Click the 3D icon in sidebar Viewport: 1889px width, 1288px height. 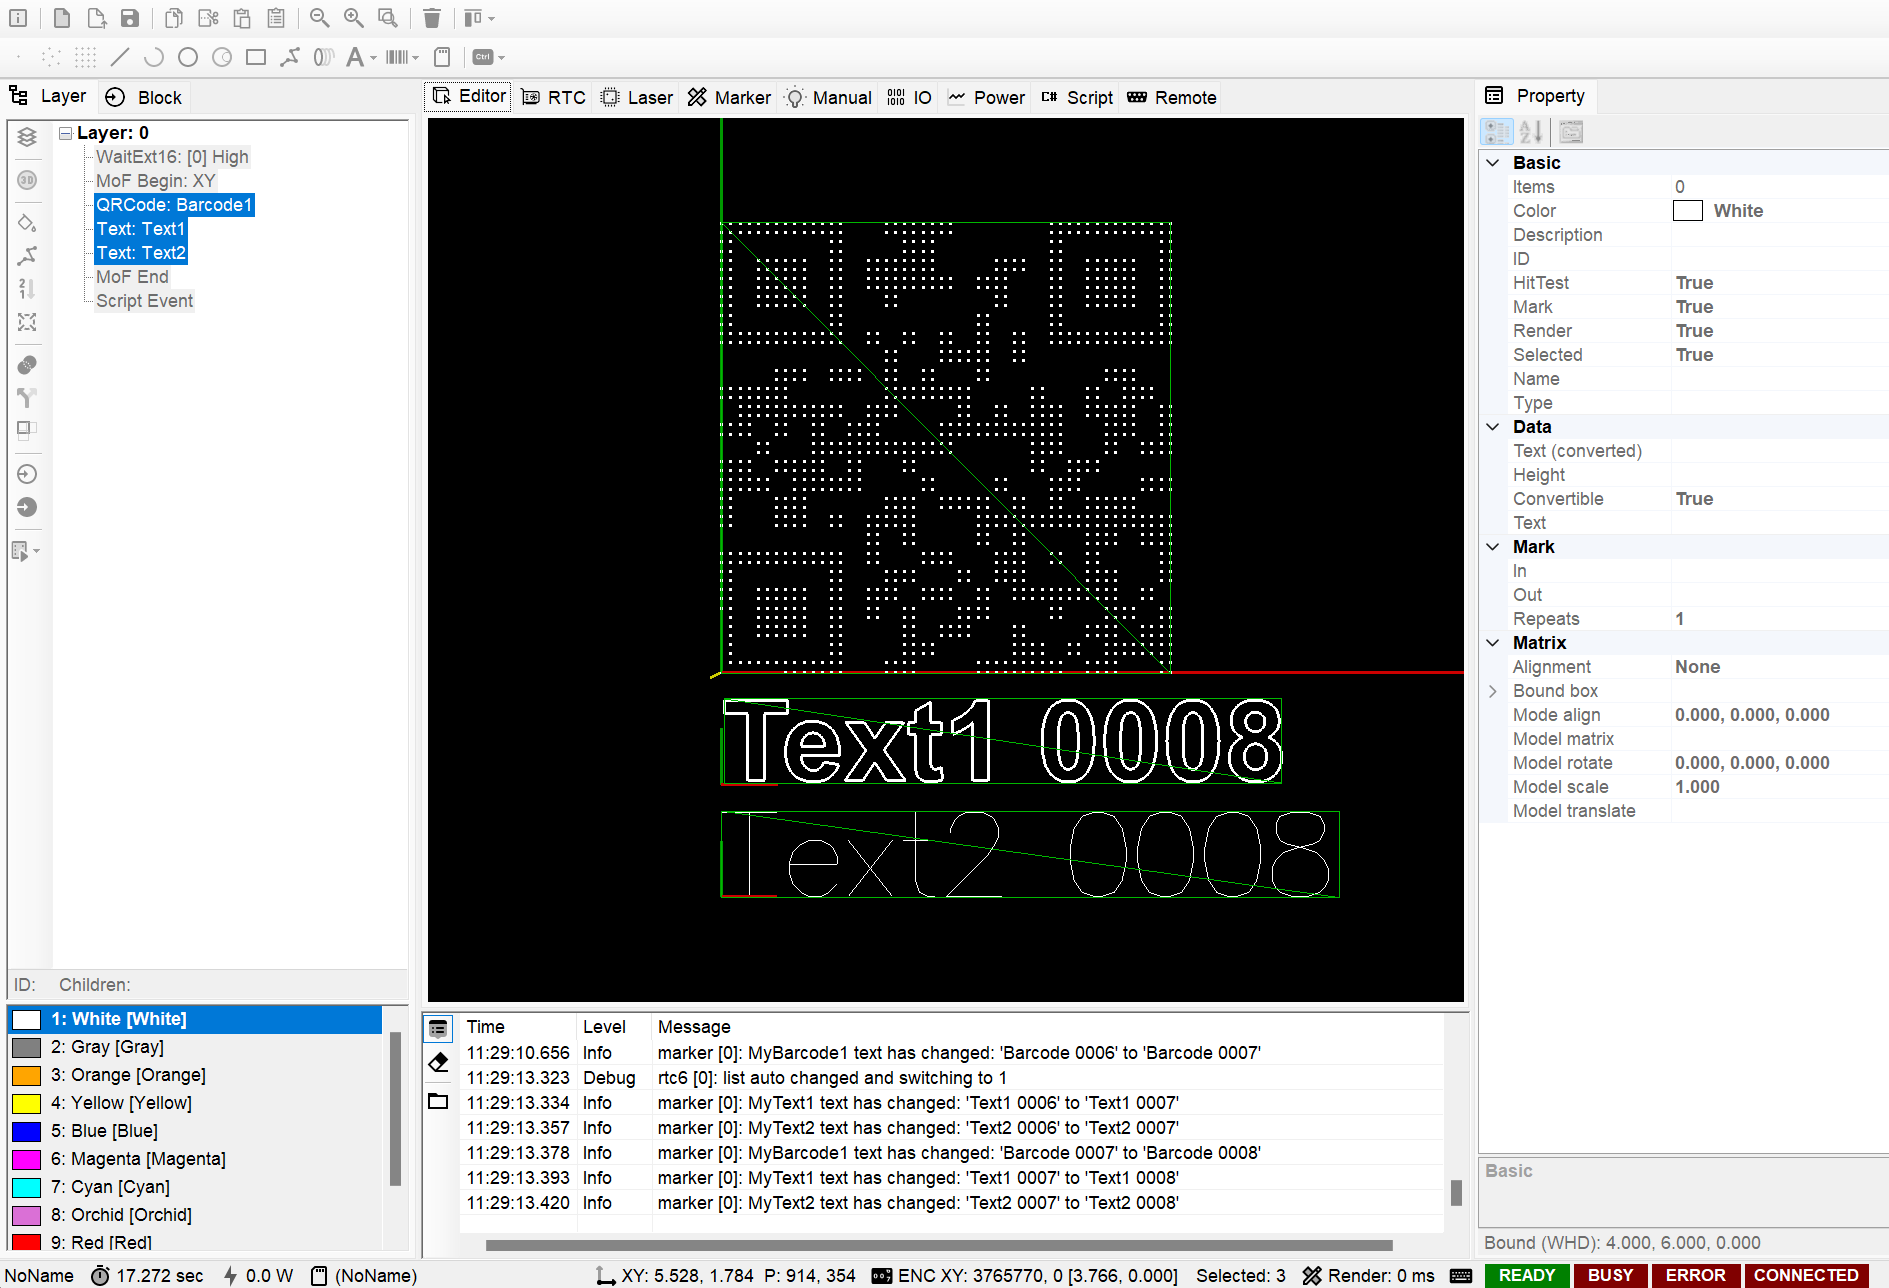[27, 180]
